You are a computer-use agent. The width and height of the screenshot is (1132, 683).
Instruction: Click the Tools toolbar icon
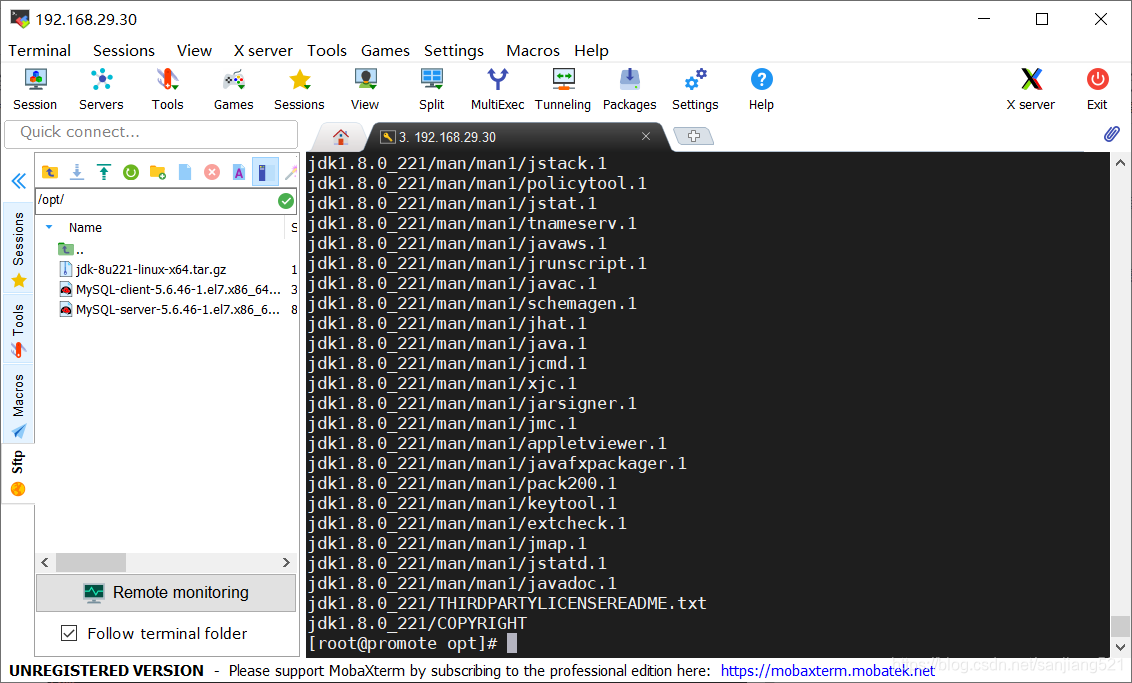167,89
